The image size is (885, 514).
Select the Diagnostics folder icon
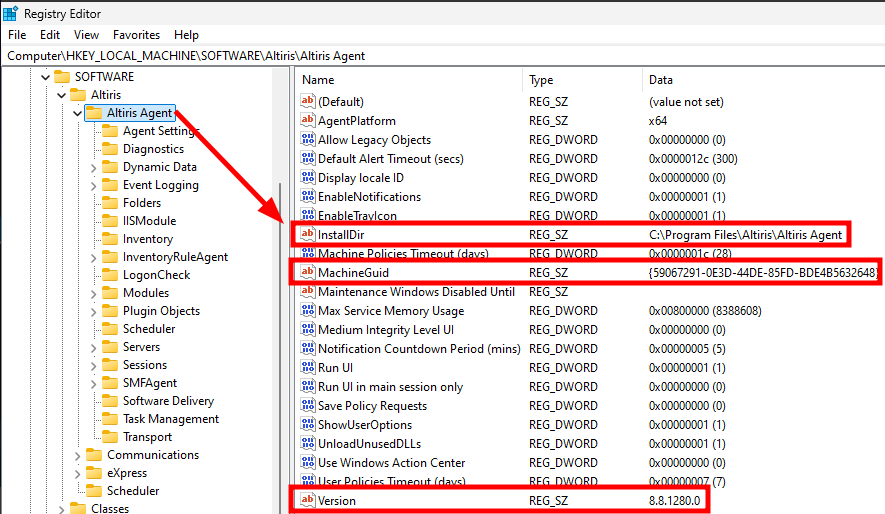click(x=110, y=149)
